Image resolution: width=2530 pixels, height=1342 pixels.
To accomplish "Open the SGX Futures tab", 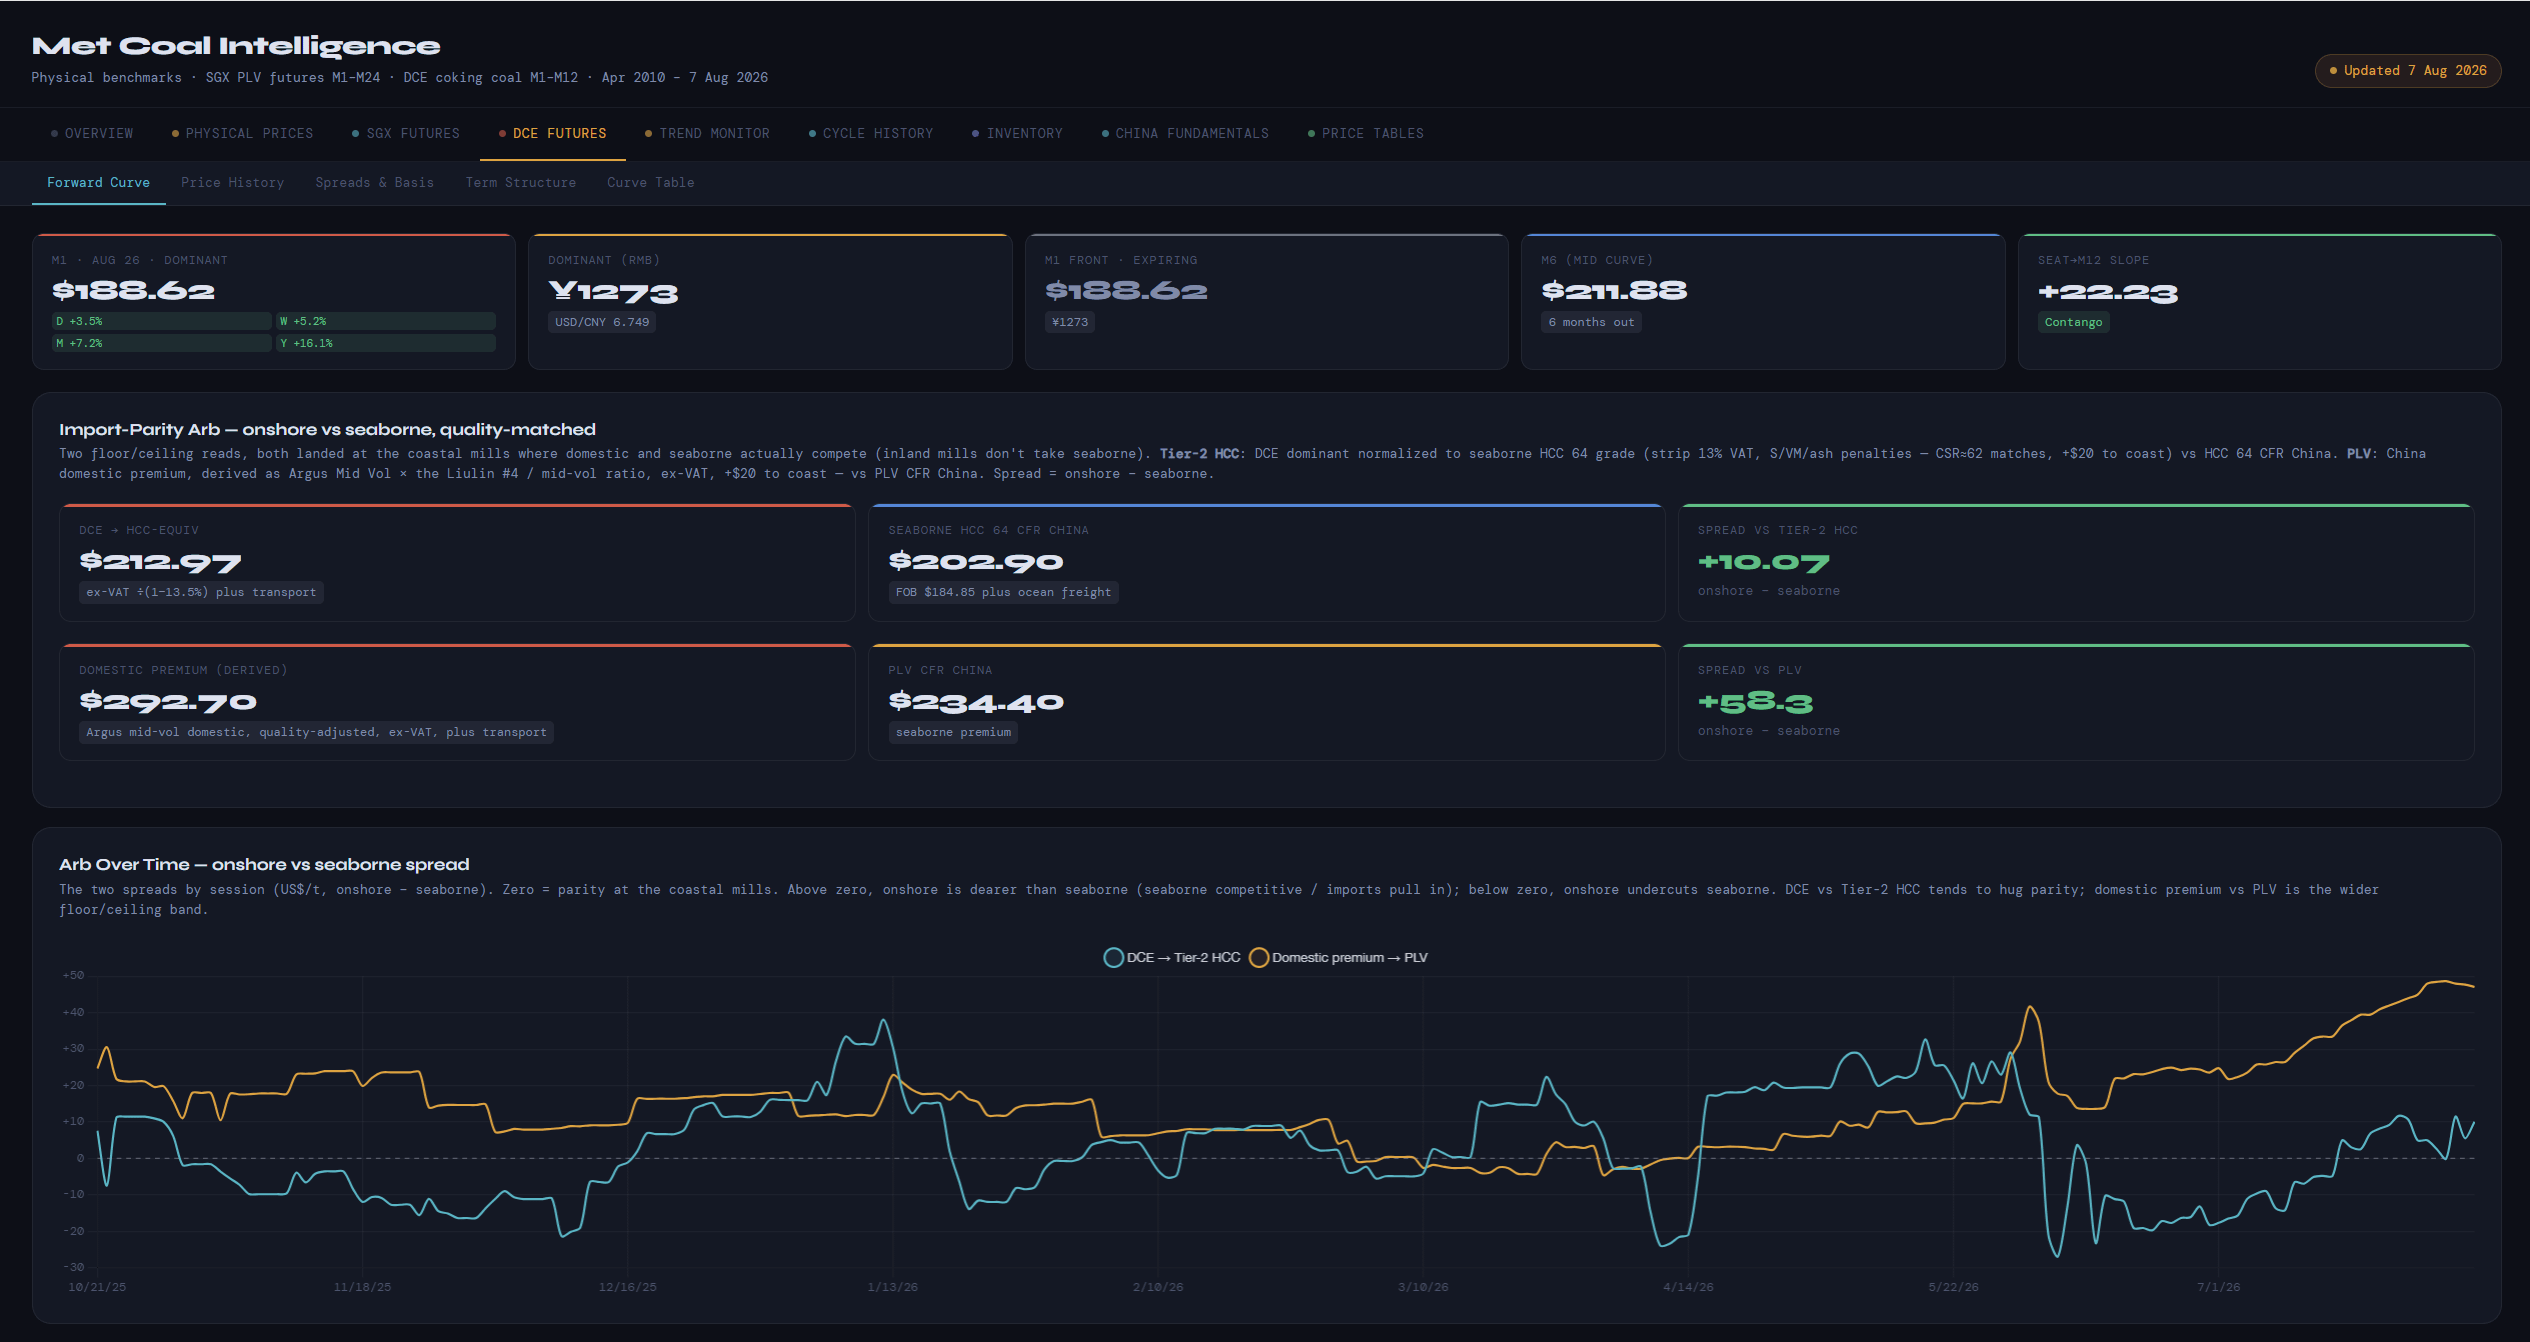I will pos(406,133).
